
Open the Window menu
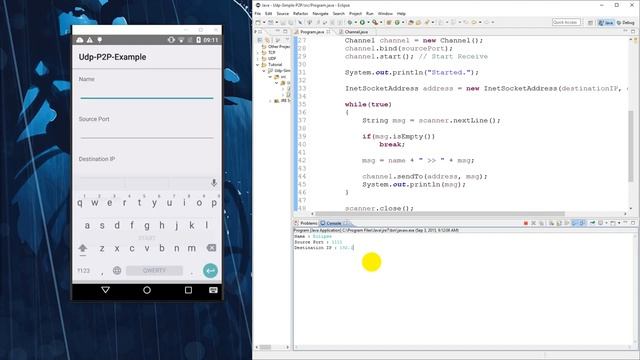coord(385,13)
